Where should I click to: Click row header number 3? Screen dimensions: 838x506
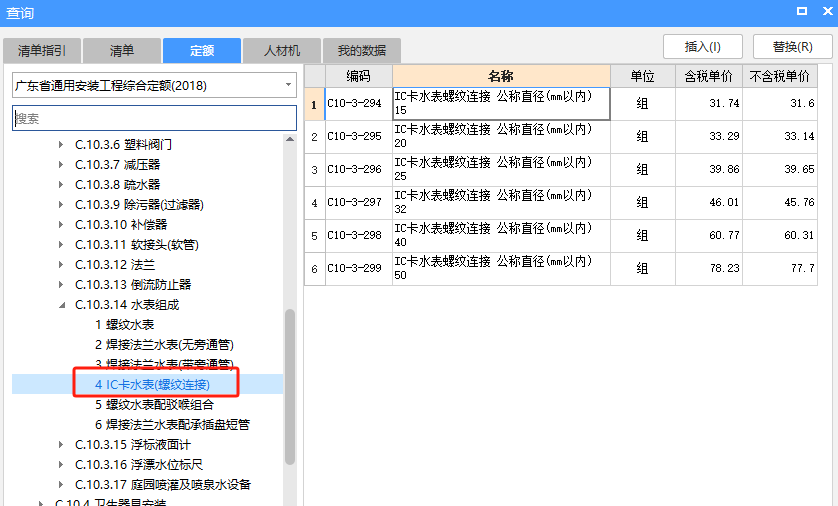pyautogui.click(x=315, y=170)
